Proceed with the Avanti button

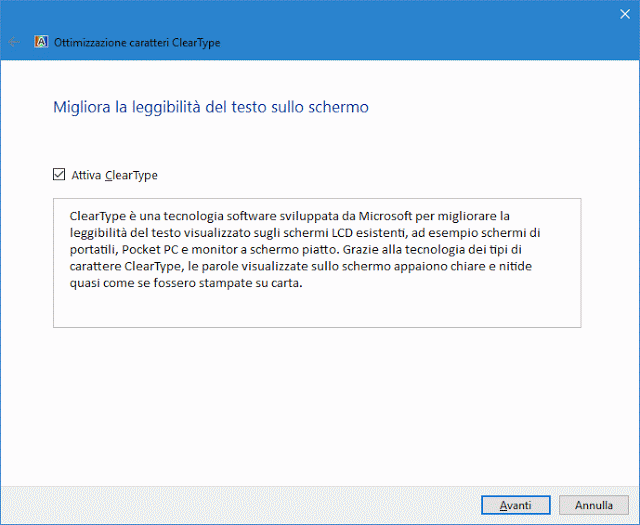[516, 505]
